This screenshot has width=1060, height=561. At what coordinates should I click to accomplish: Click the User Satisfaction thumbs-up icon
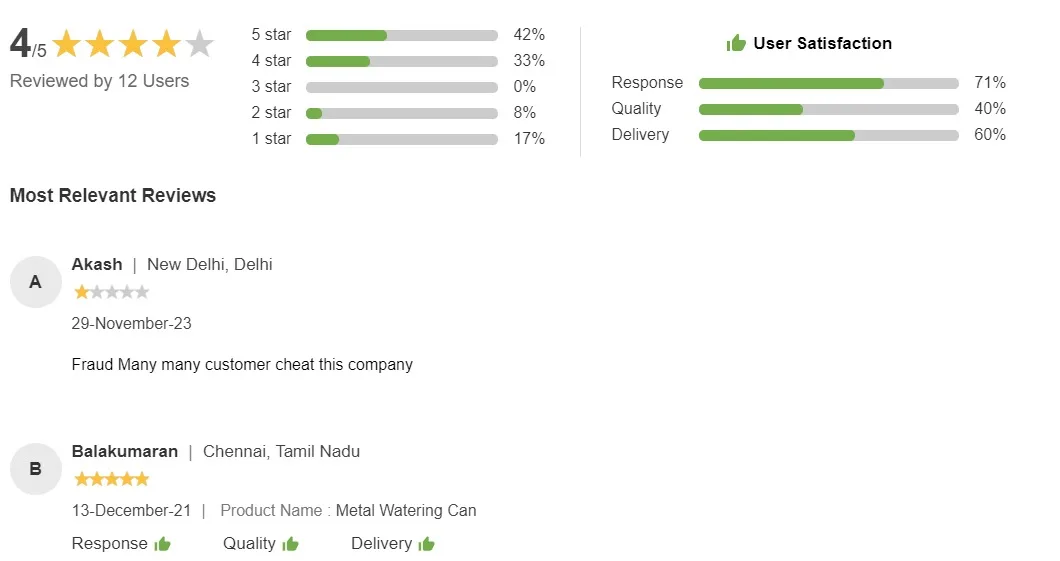click(x=736, y=43)
